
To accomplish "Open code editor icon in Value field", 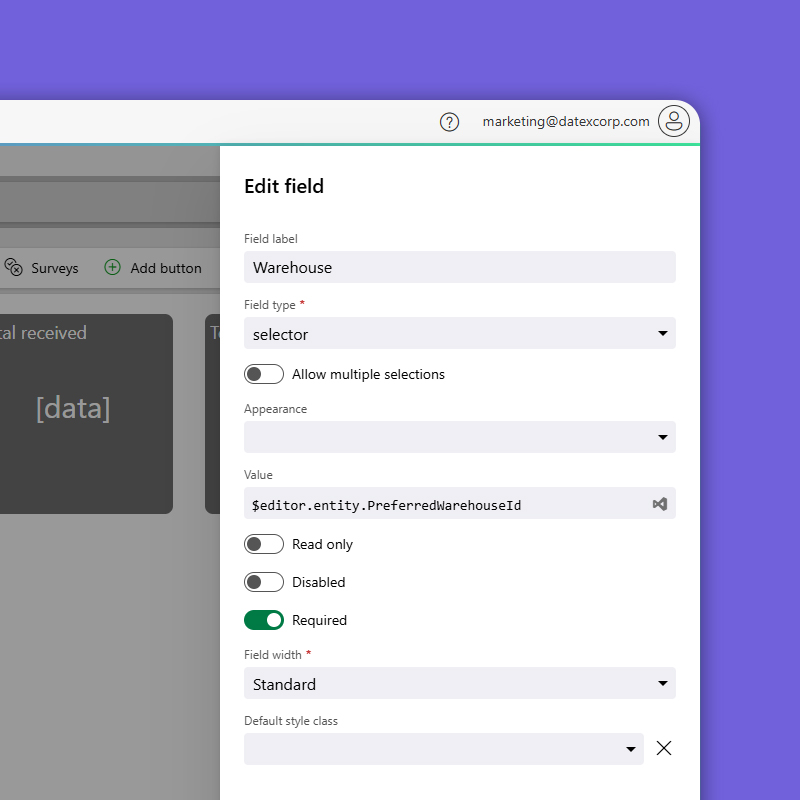I will point(659,504).
